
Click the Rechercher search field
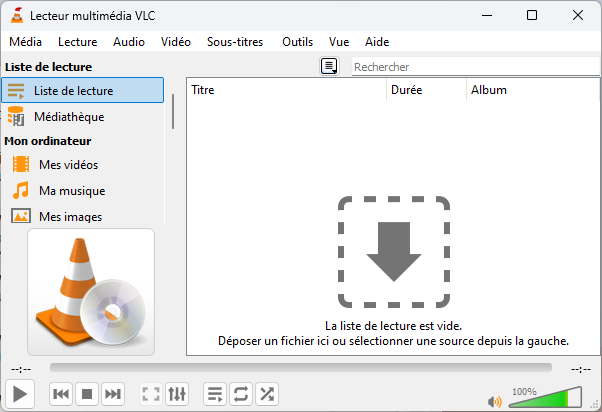tap(475, 67)
